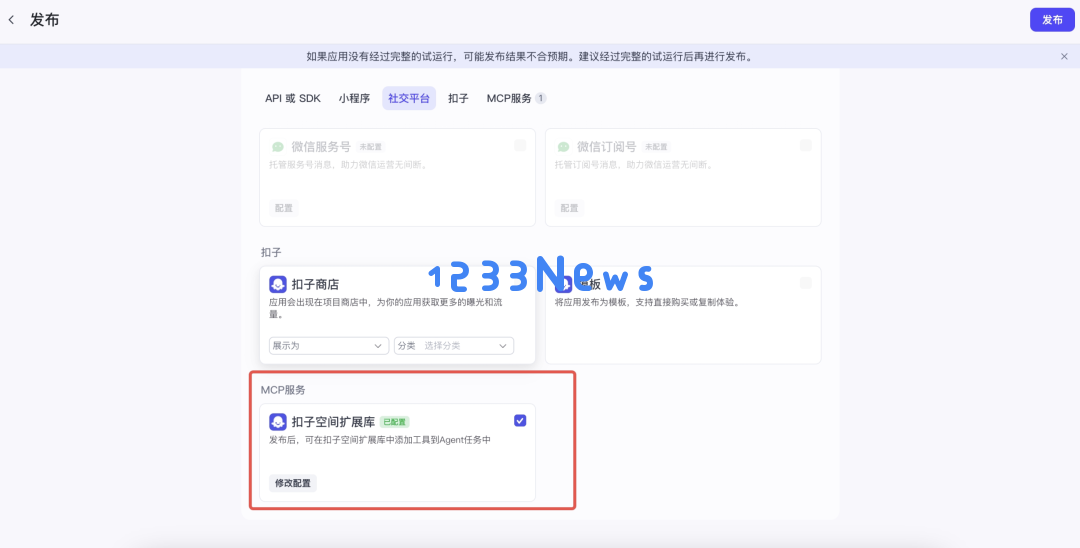
Task: Click 配置 under 微信服务号
Action: pos(284,208)
